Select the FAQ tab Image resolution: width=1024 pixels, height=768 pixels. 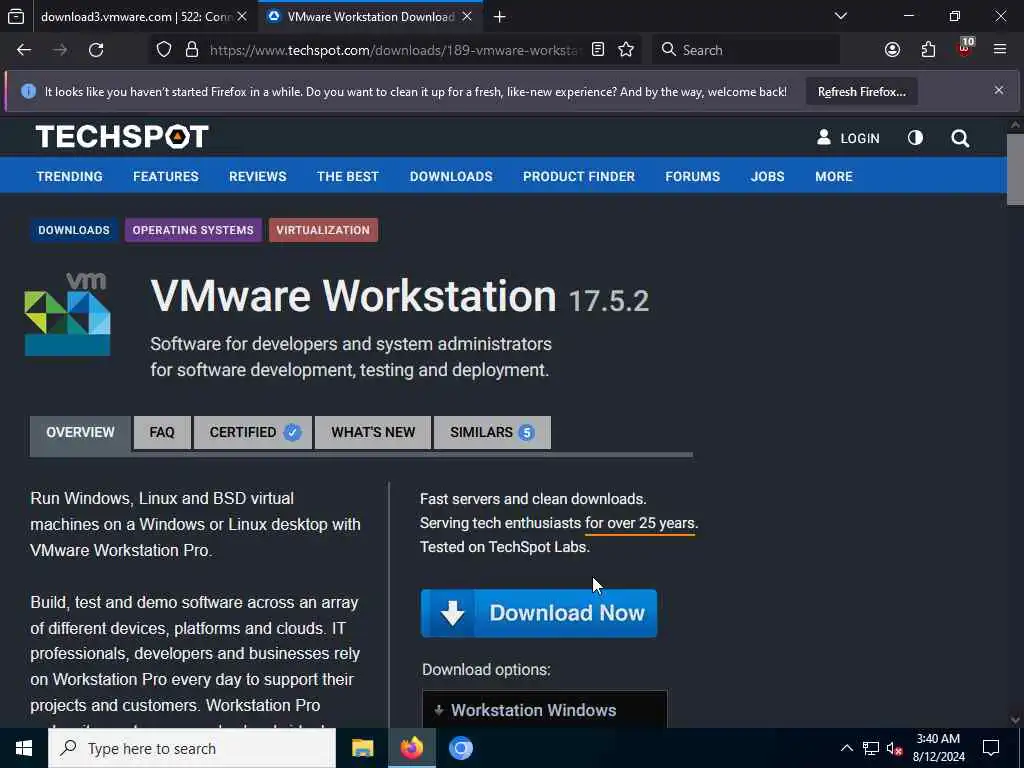click(162, 432)
